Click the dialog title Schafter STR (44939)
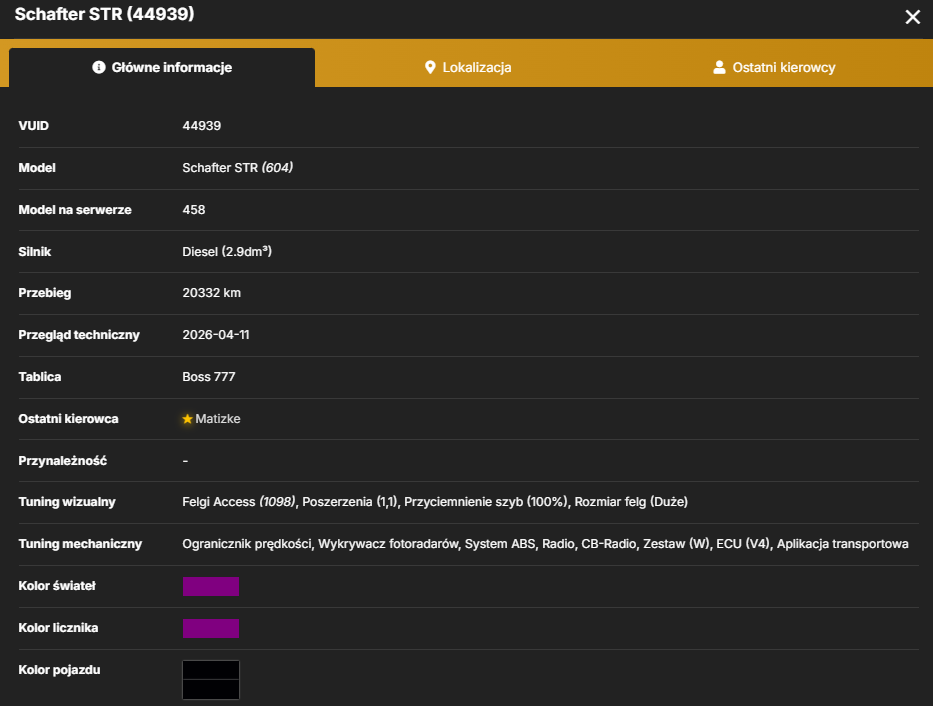The height and width of the screenshot is (706, 933). pos(104,14)
